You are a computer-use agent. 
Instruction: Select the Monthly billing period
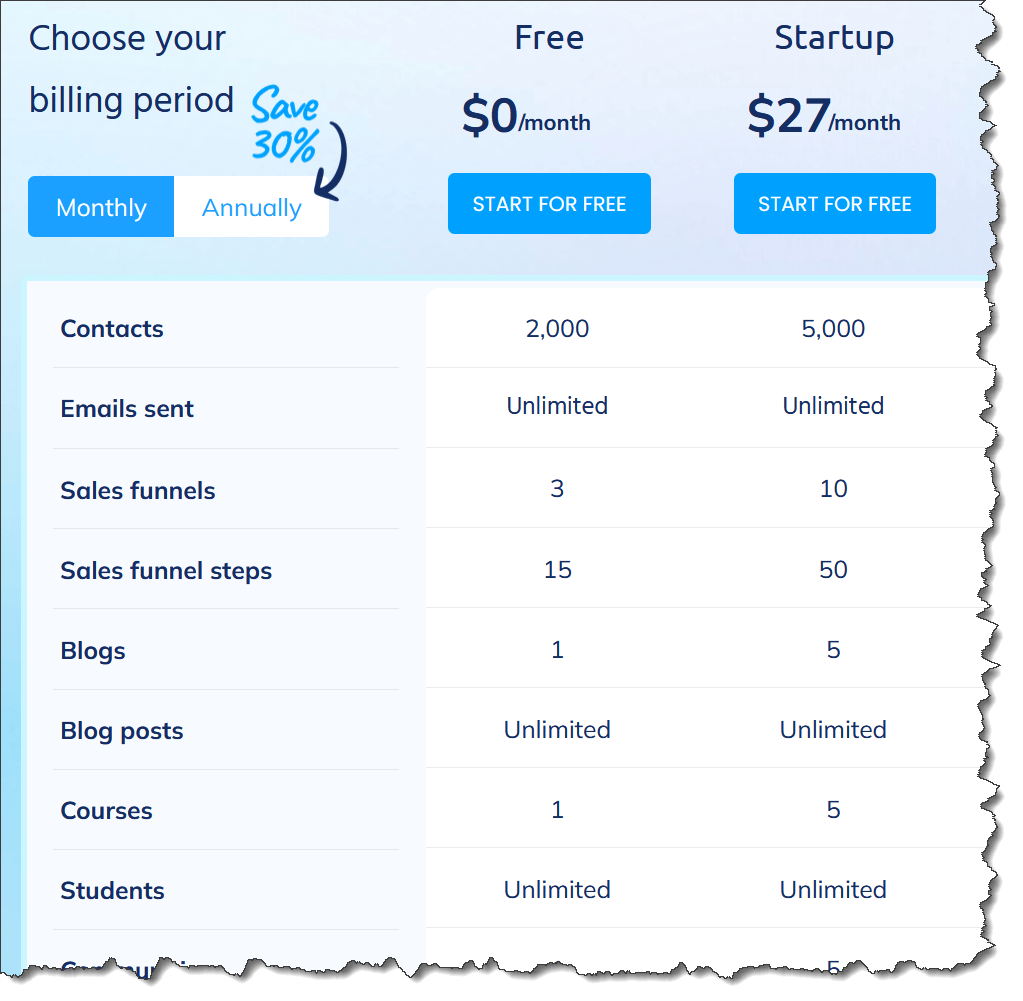pyautogui.click(x=101, y=207)
